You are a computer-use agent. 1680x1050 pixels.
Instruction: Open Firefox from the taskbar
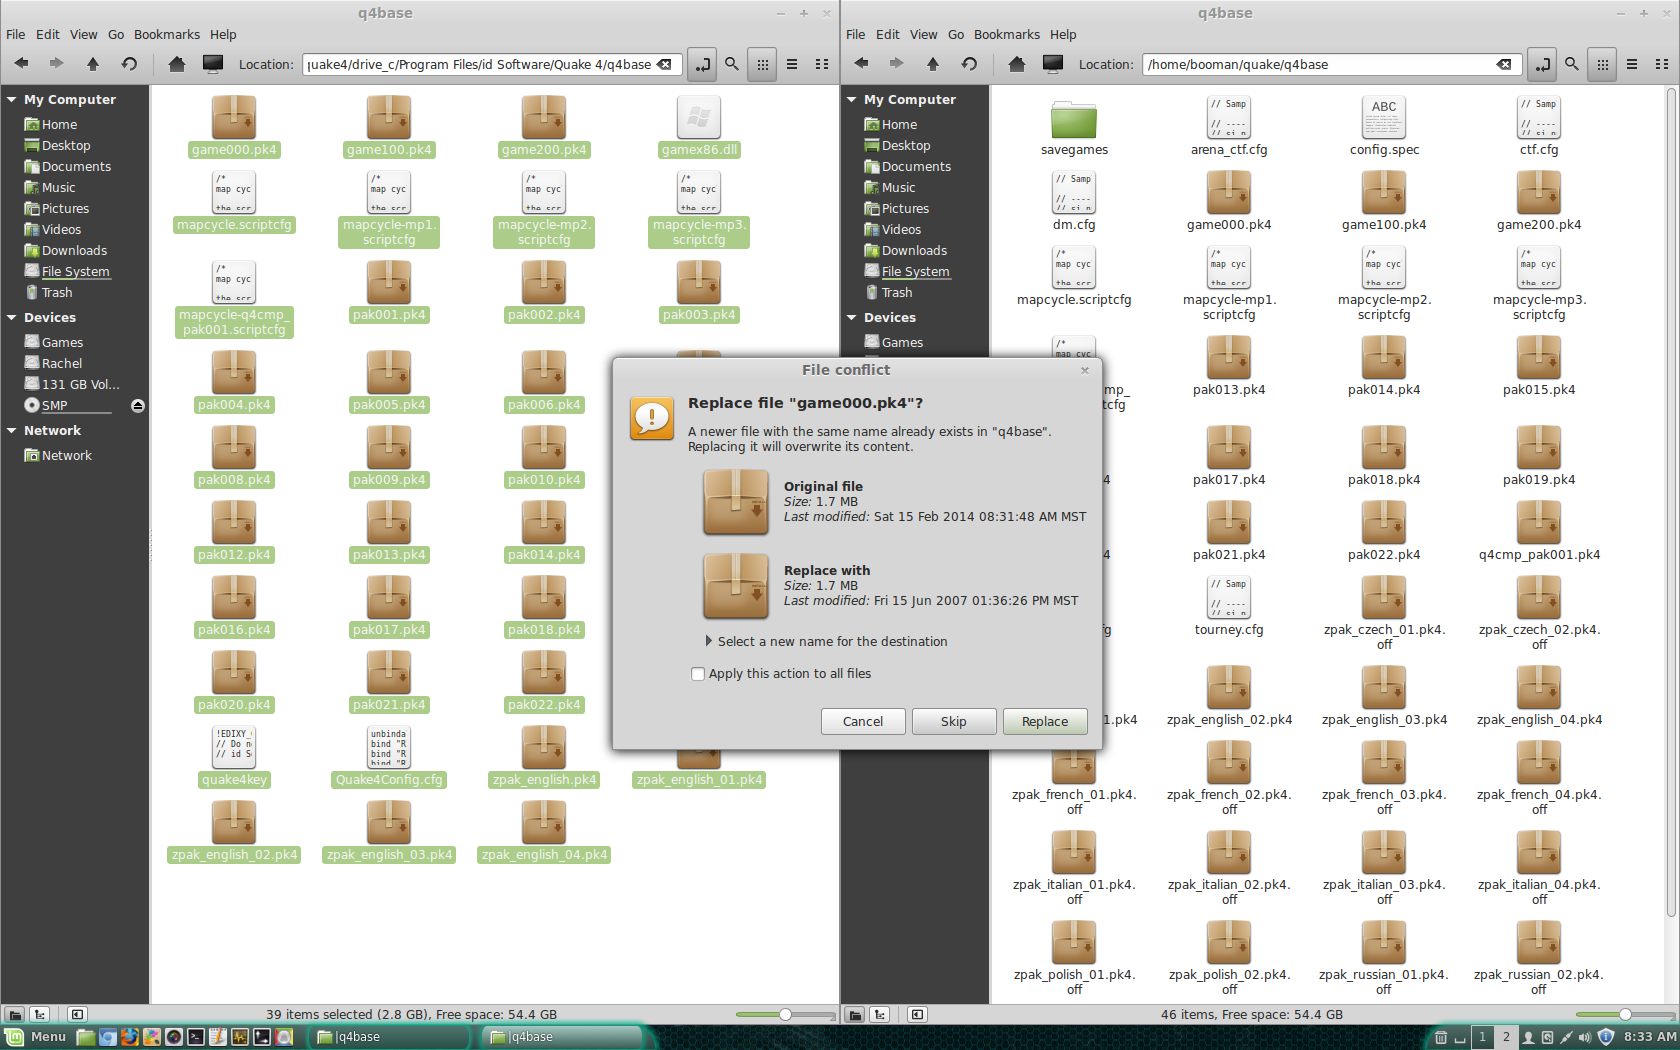point(130,1037)
